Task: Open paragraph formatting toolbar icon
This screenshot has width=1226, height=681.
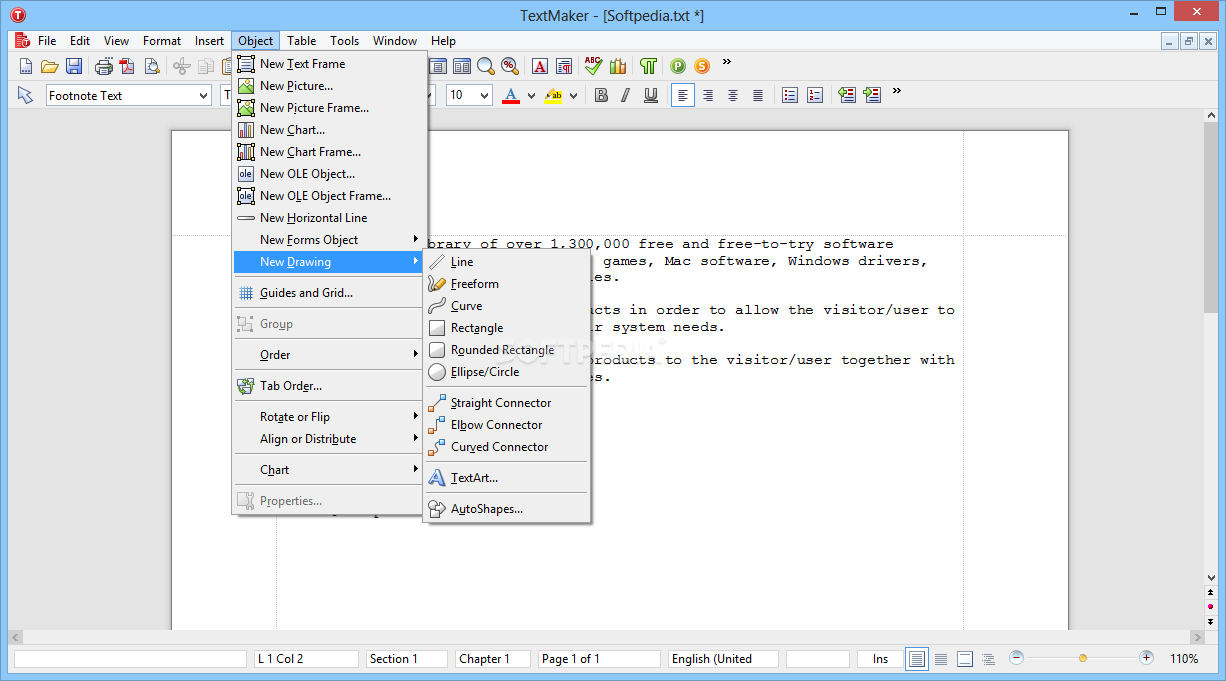Action: click(x=564, y=66)
